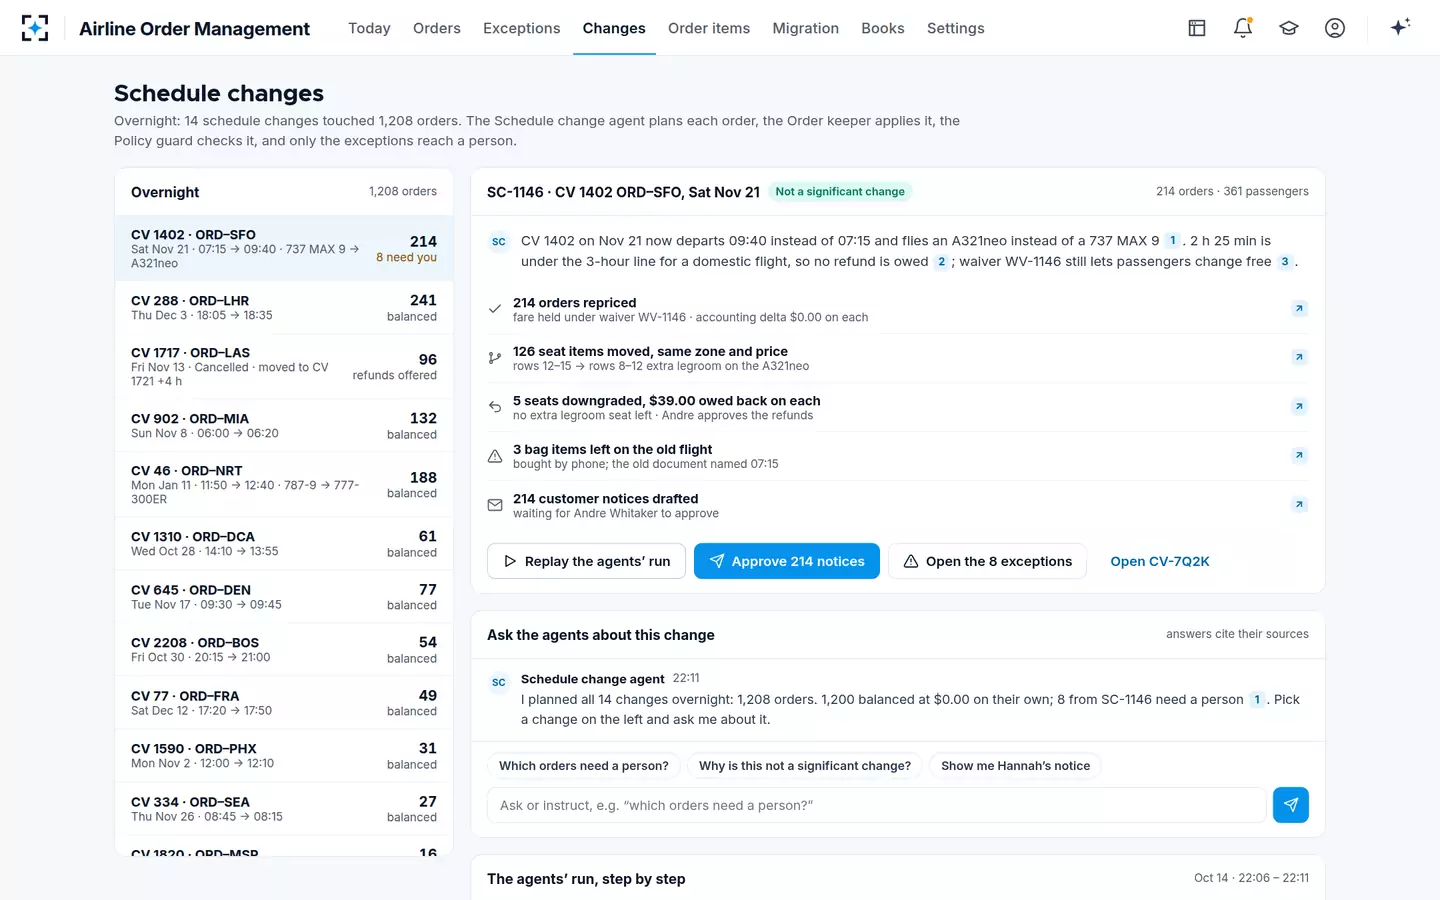Open source citation 3 after waiver WV-1146

click(x=1285, y=262)
